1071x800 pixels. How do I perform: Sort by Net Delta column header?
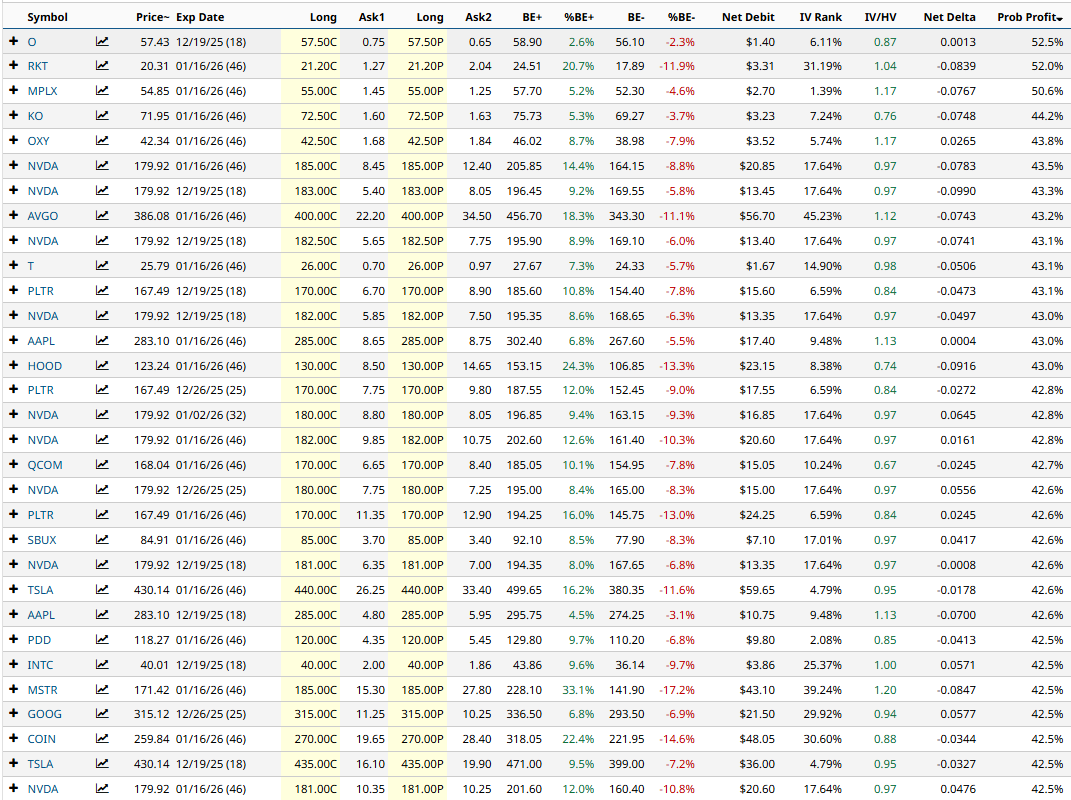[949, 17]
